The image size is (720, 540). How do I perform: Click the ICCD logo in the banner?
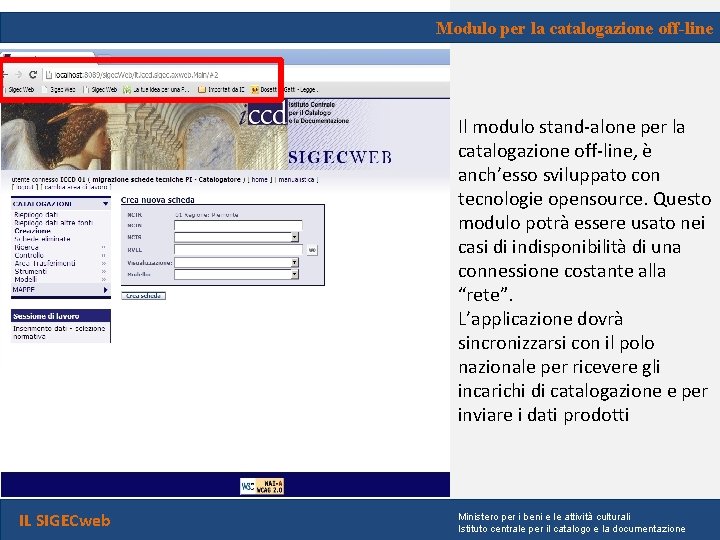264,114
